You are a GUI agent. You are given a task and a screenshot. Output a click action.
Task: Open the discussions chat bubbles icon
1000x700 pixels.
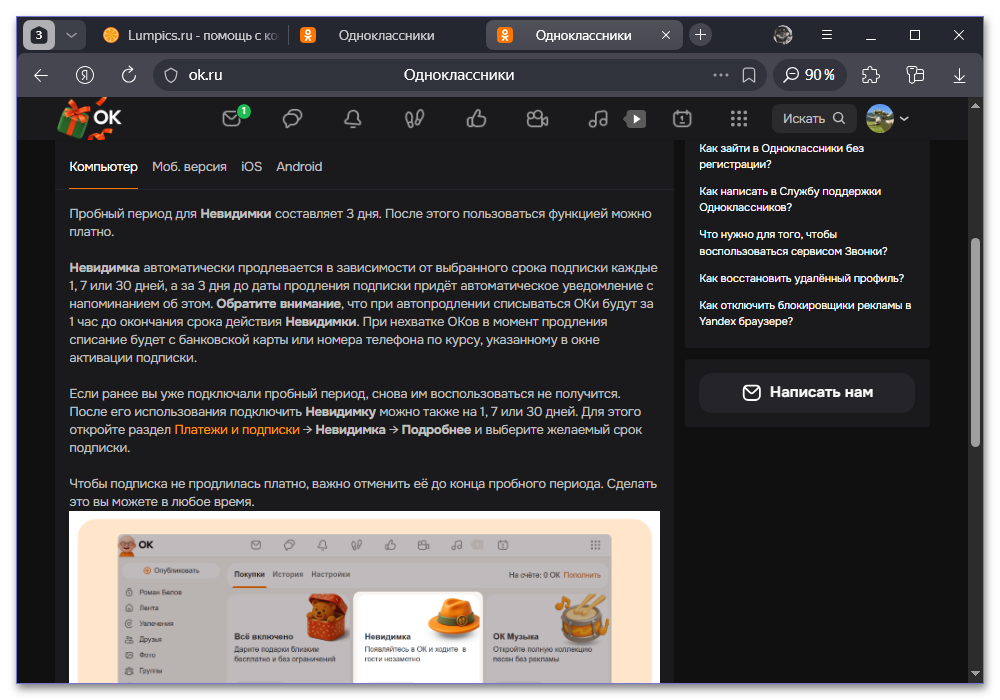pos(292,119)
